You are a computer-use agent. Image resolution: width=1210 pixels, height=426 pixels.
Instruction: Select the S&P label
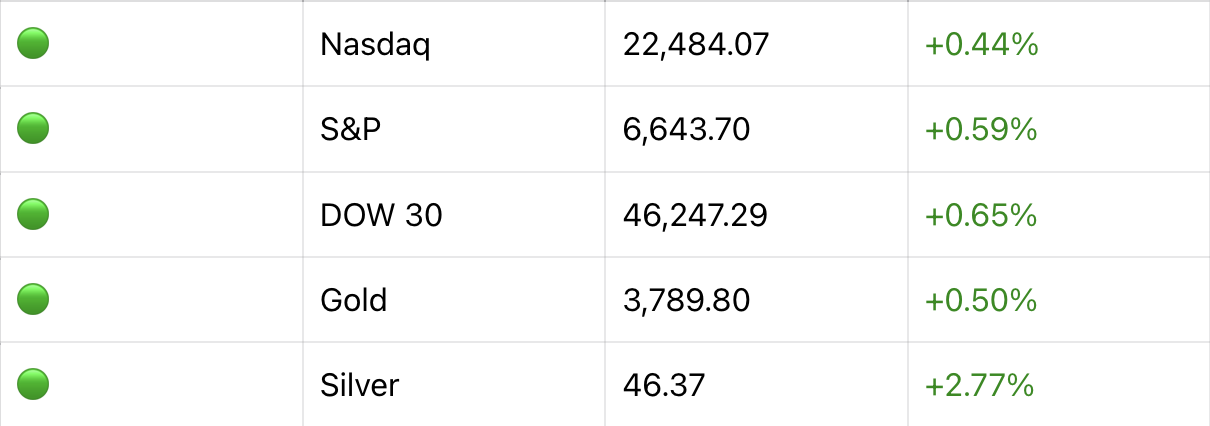coord(351,129)
